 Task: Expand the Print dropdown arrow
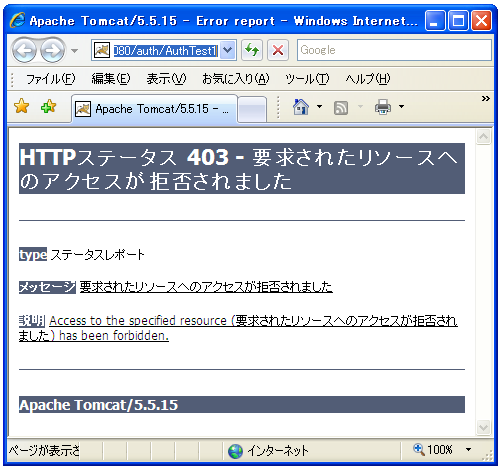[401, 107]
